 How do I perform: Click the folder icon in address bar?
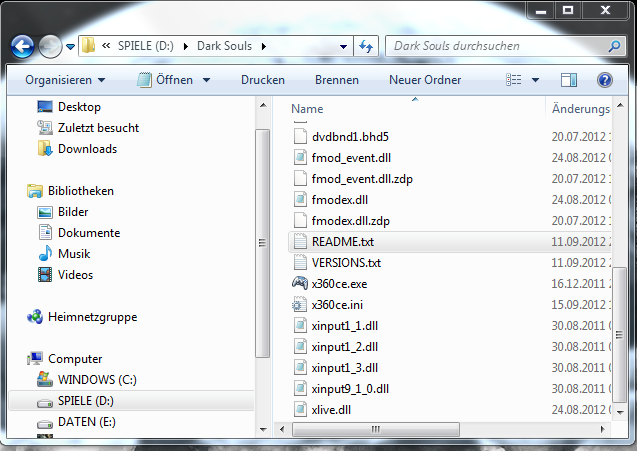[x=88, y=46]
